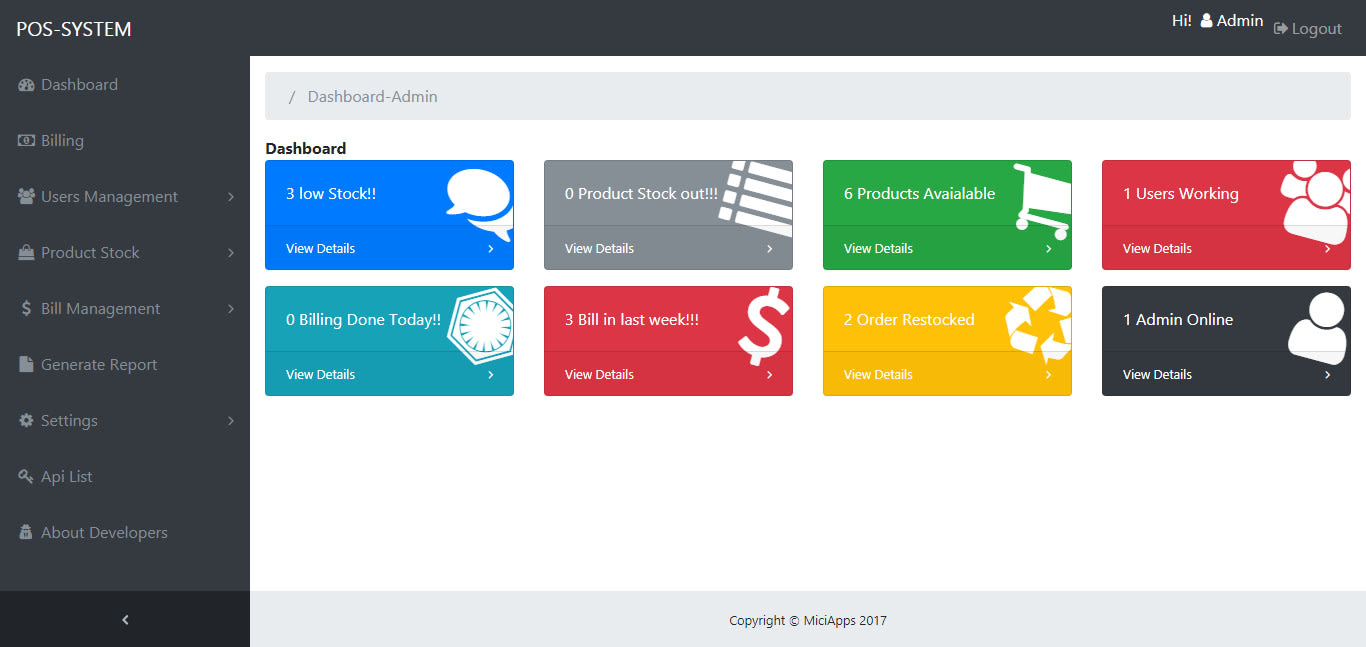Expand Settings submenu chevron
Image resolution: width=1366 pixels, height=647 pixels.
pyautogui.click(x=231, y=421)
